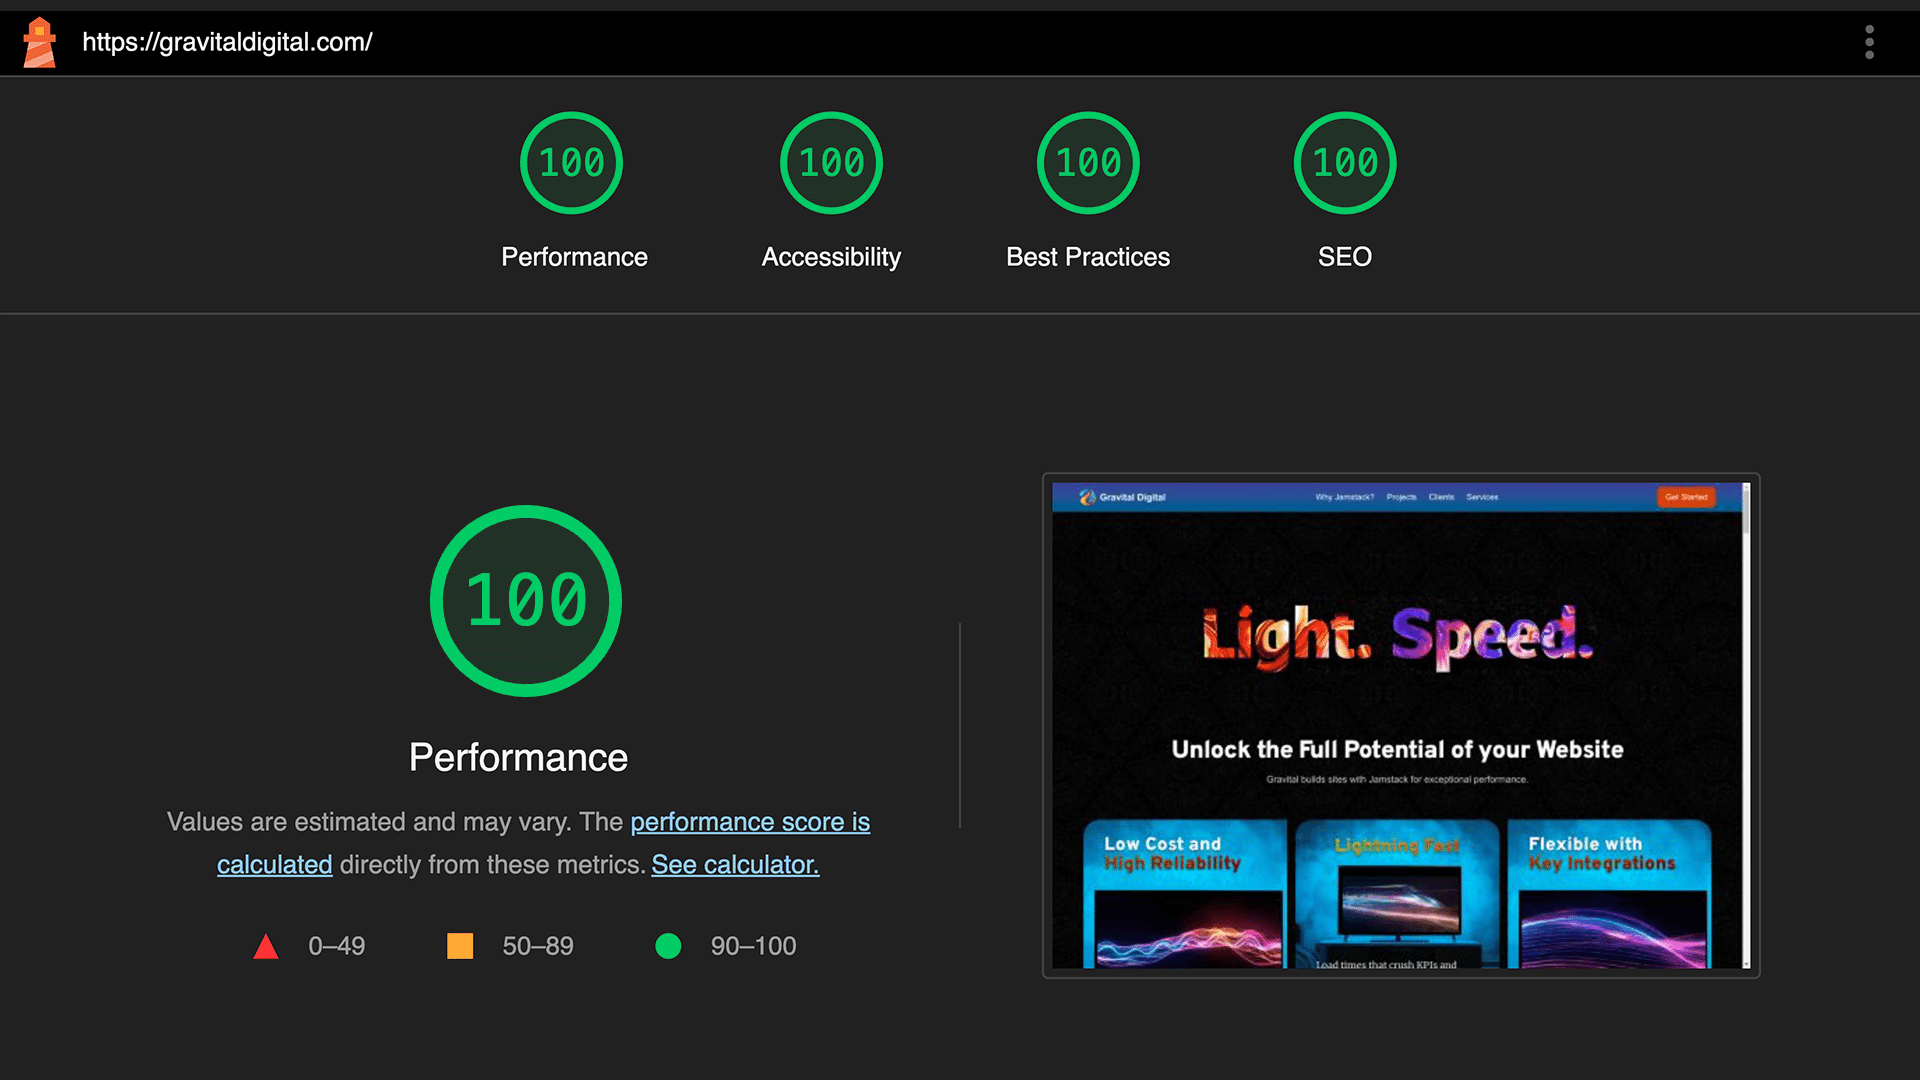Screen dimensions: 1920x1080
Task: Click the large Performance 100 circle
Action: click(525, 600)
